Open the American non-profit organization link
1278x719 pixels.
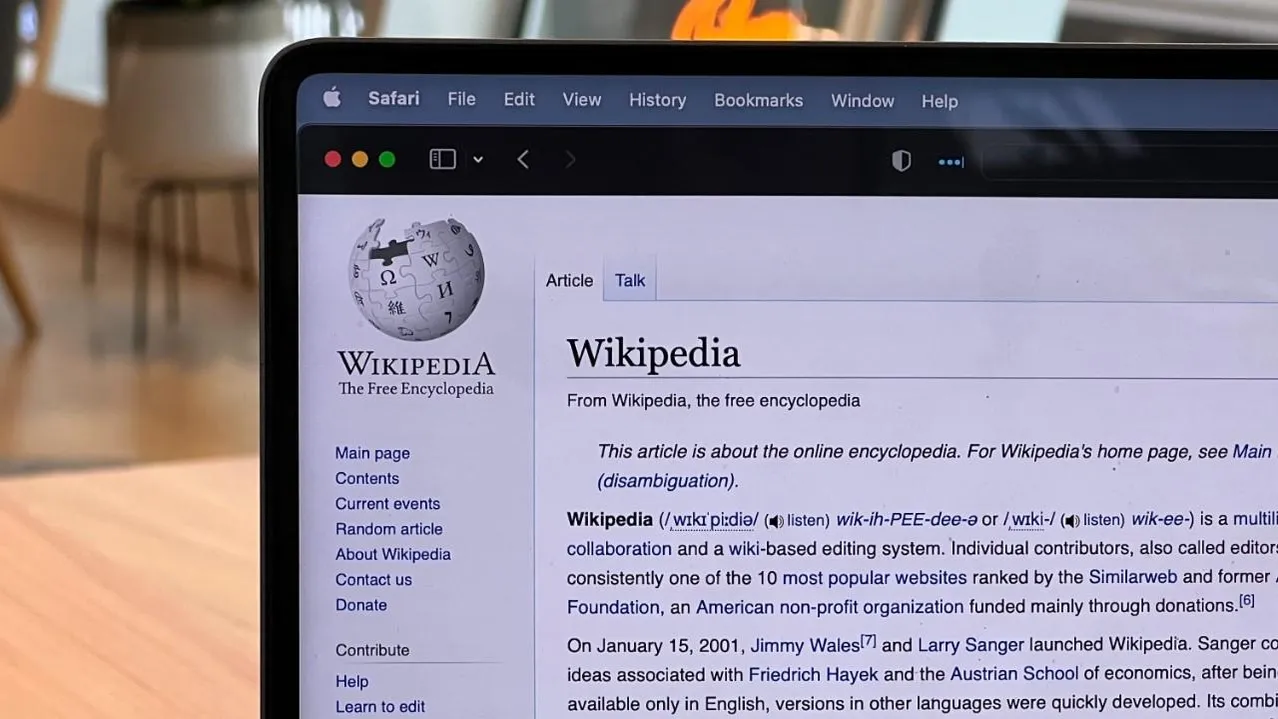830,606
